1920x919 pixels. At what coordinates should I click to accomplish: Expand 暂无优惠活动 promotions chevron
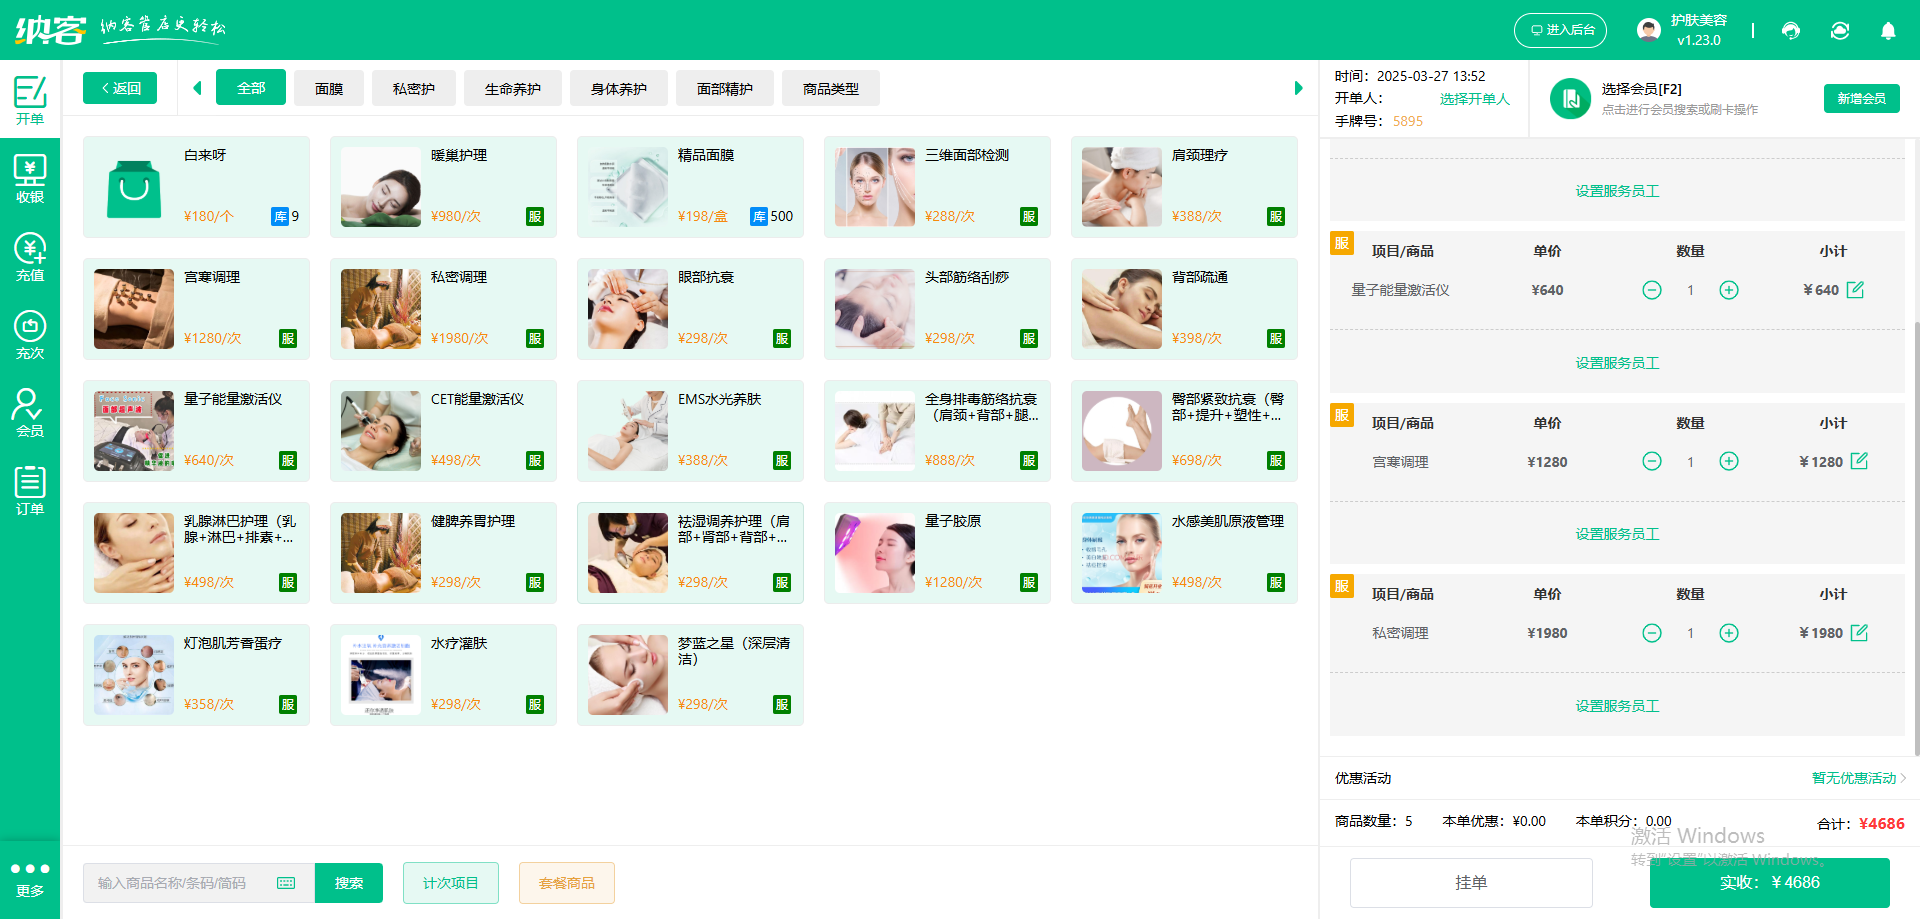point(1902,778)
